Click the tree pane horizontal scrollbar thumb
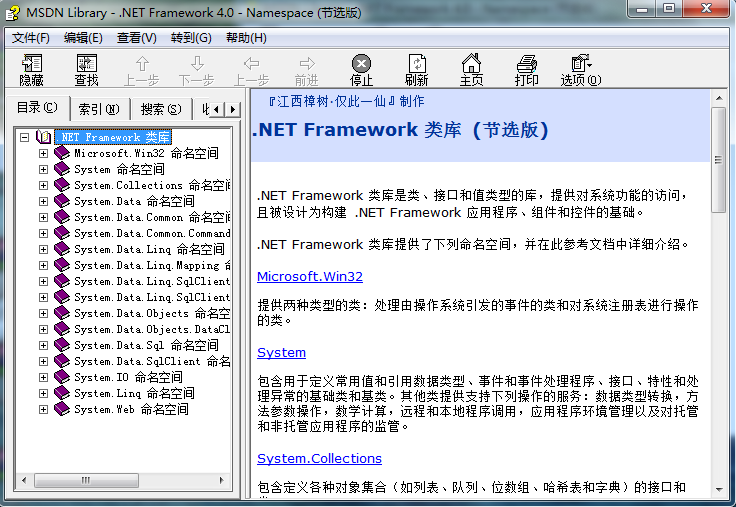 tap(86, 480)
